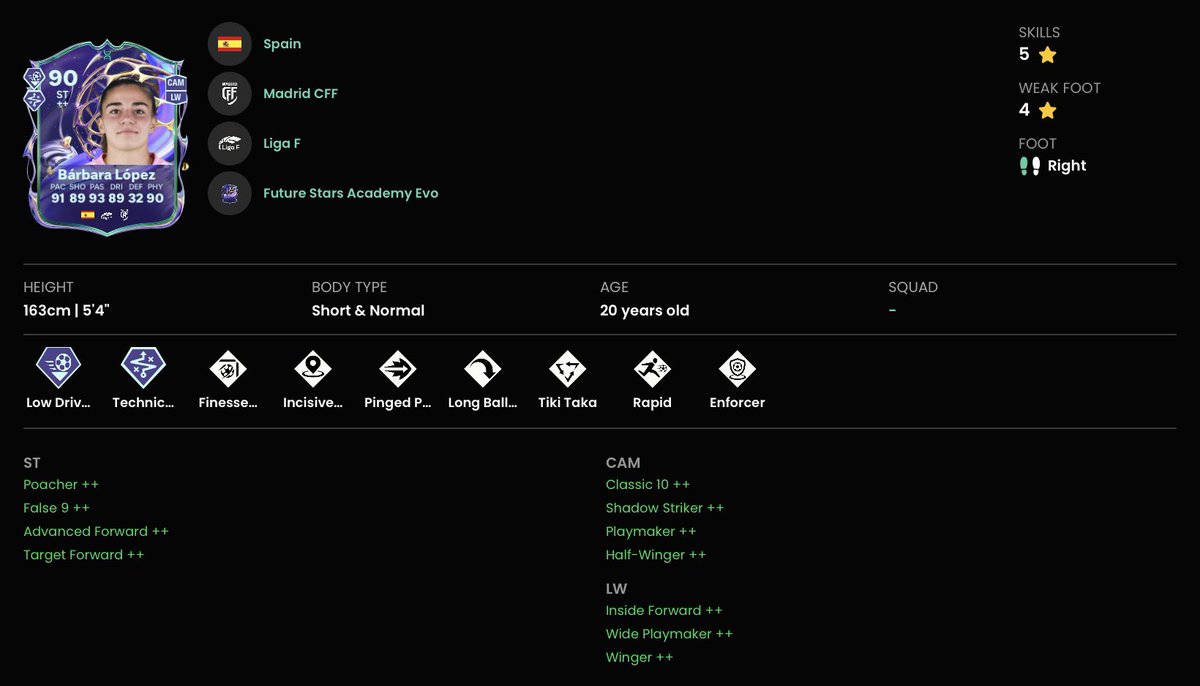
Task: Click the LW position heading
Action: pyautogui.click(x=616, y=589)
